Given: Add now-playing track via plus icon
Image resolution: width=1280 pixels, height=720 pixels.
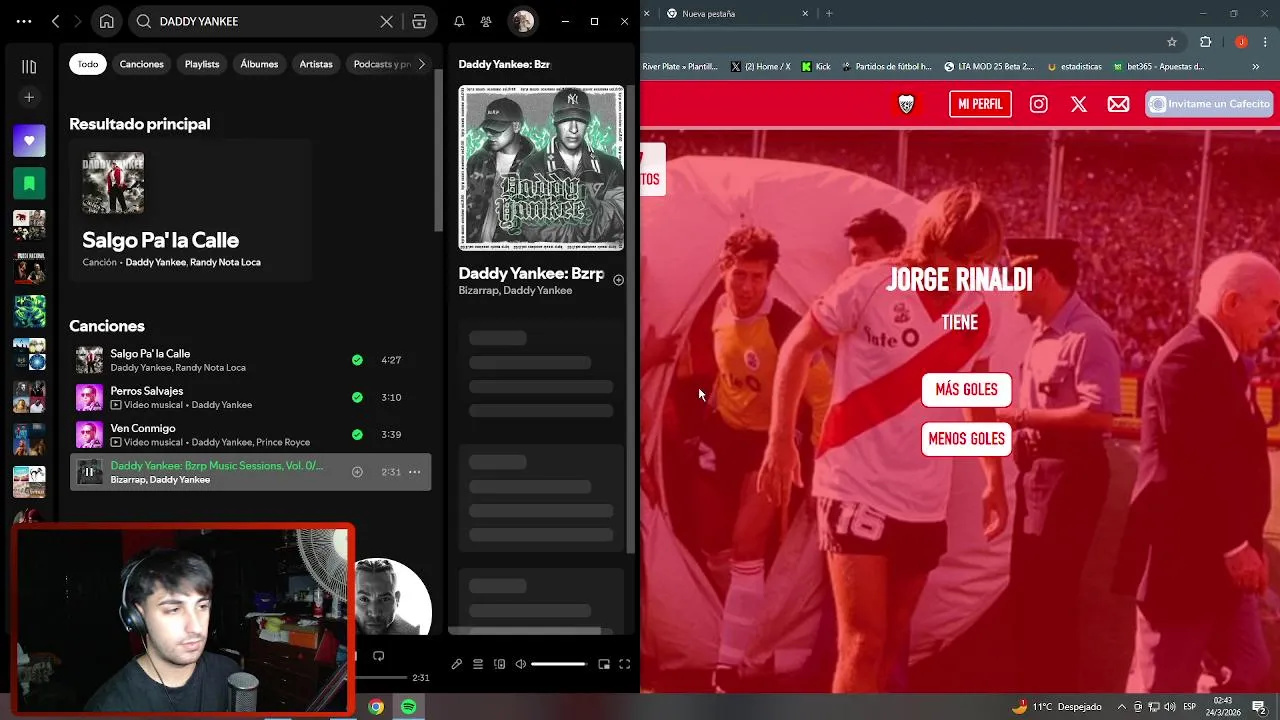Looking at the screenshot, I should pos(618,280).
